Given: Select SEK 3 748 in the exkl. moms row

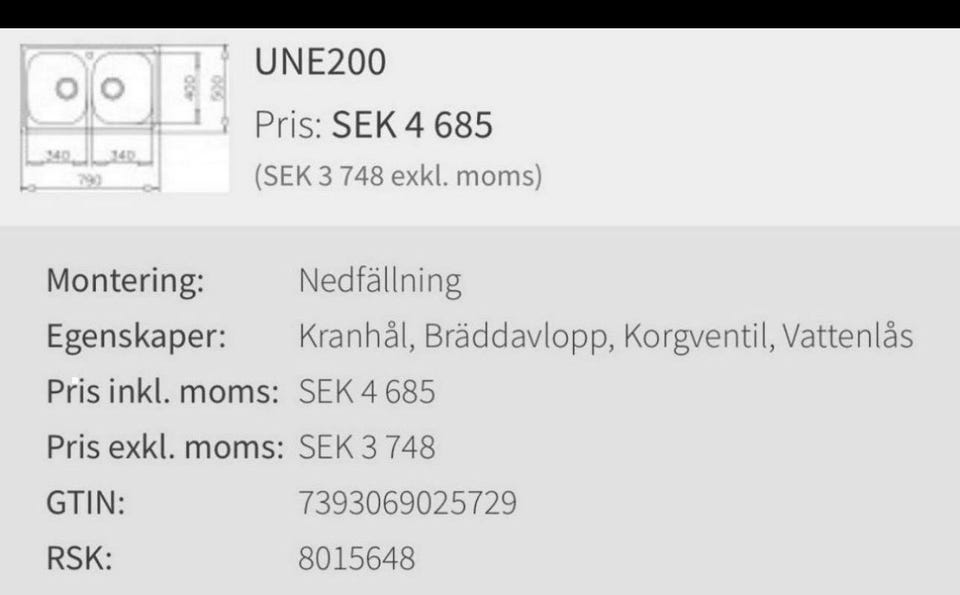Looking at the screenshot, I should [367, 447].
